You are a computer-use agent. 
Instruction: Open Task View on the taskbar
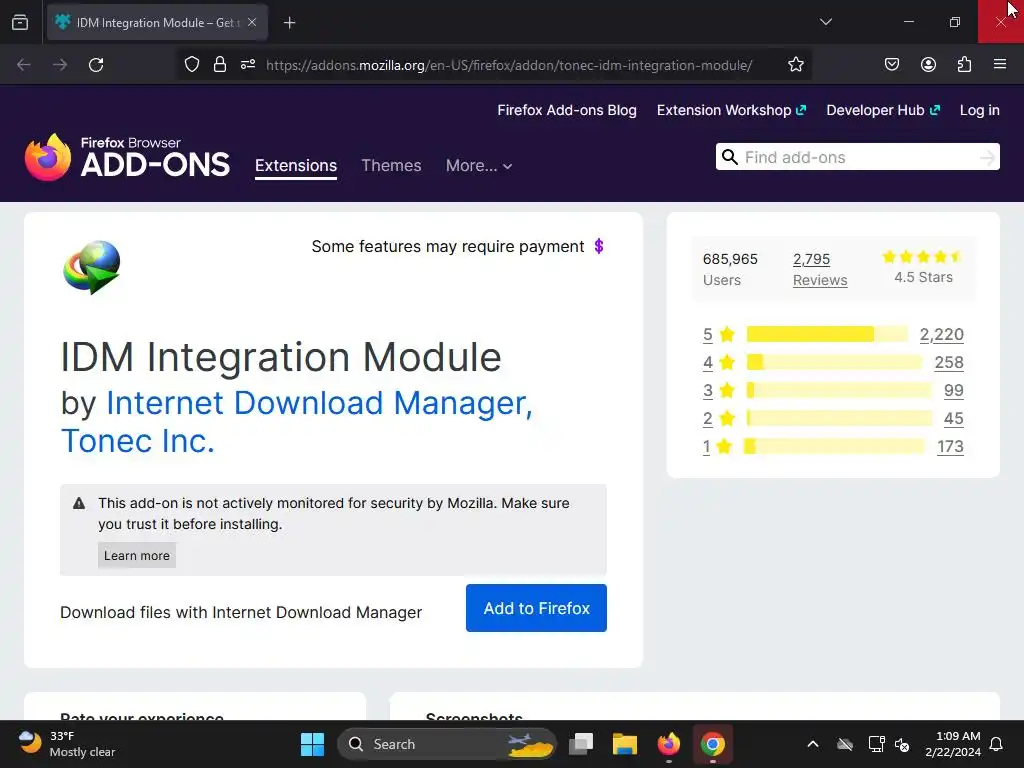tap(581, 744)
